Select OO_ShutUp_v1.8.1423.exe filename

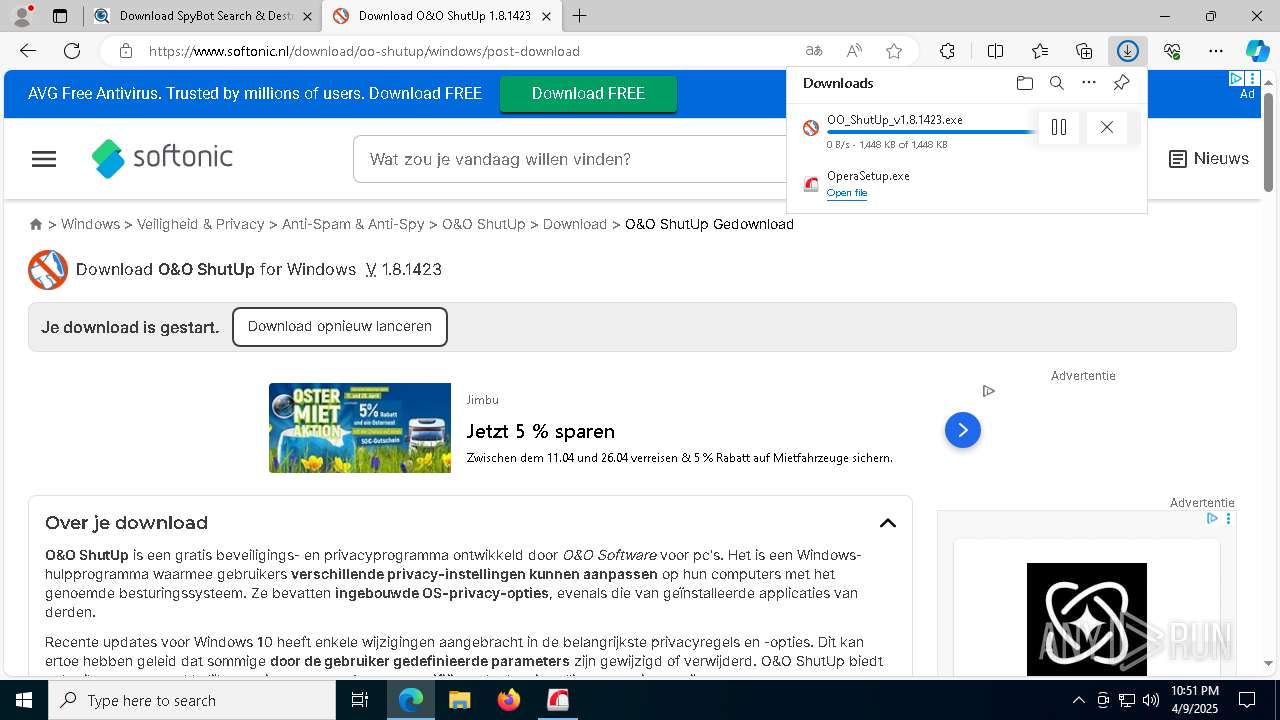[895, 120]
